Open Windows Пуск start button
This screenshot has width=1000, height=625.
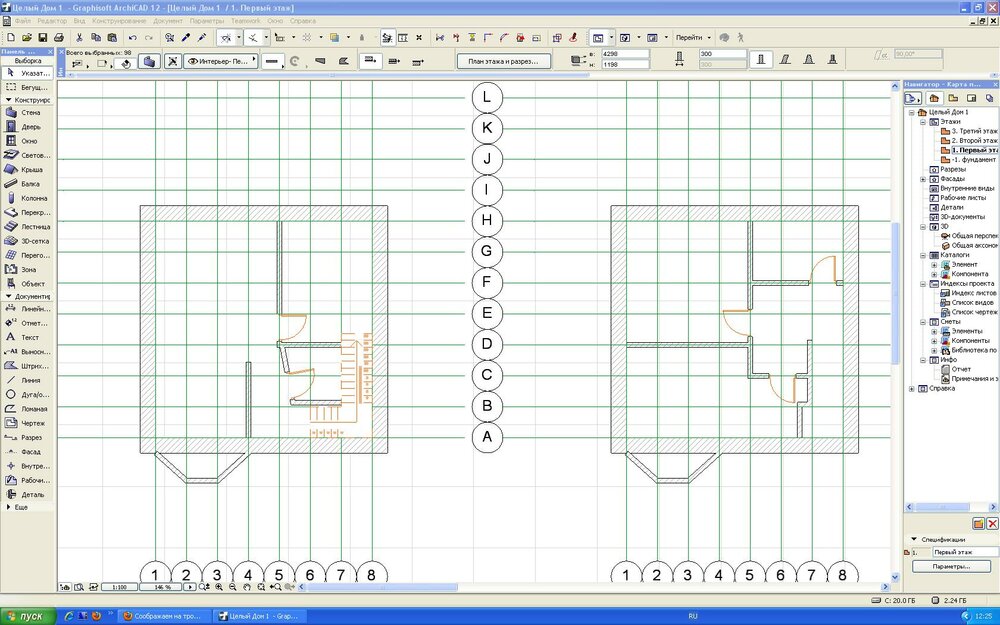click(25, 616)
